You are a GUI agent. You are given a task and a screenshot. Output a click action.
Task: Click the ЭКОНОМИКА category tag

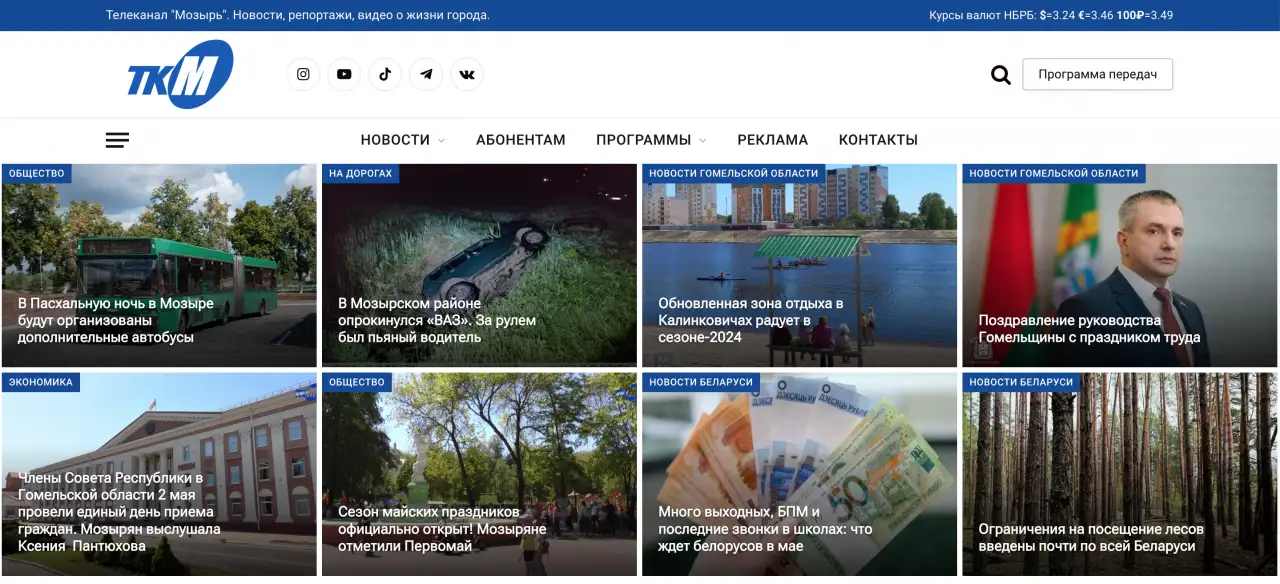pos(41,382)
